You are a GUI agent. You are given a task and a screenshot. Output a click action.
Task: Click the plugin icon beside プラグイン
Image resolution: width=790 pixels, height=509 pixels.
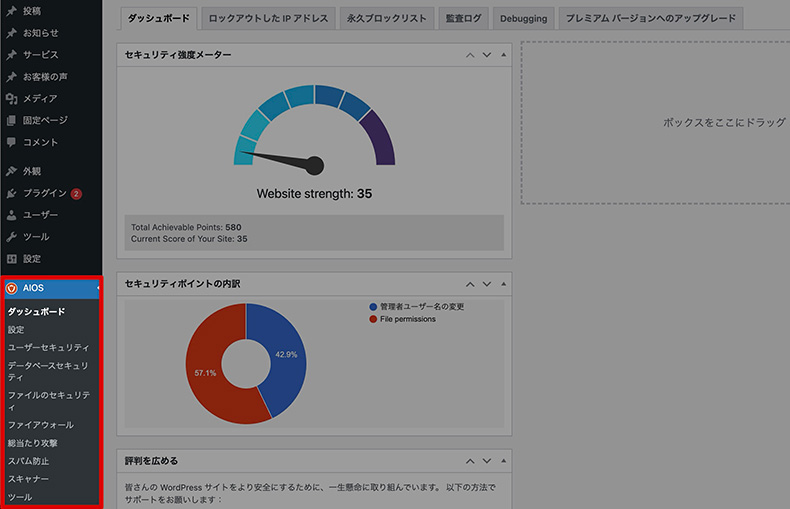tap(11, 193)
